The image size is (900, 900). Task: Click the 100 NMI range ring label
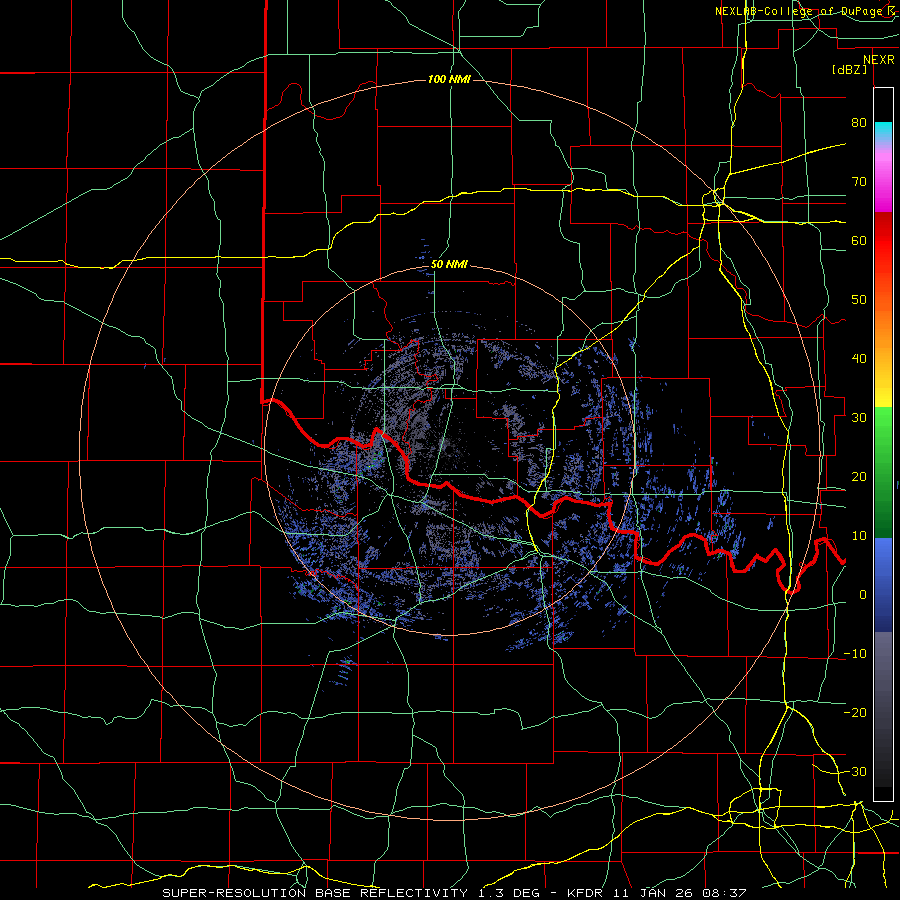click(449, 79)
